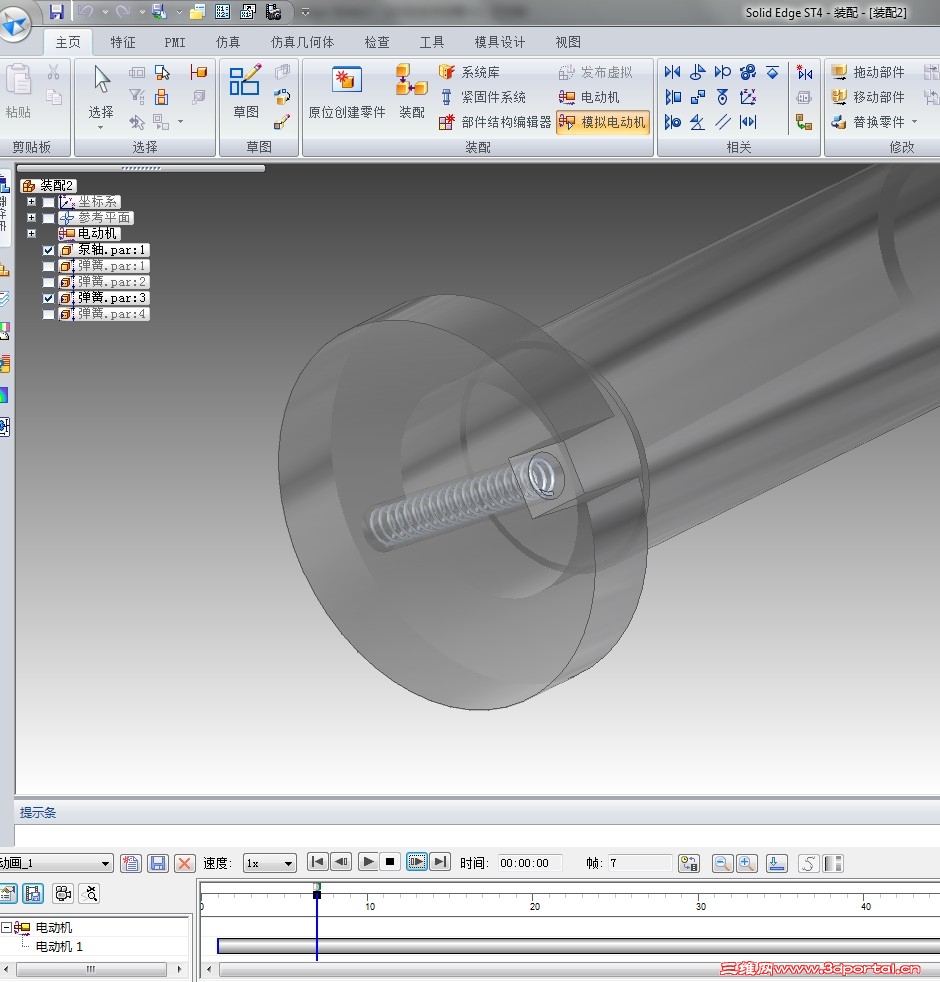Switch to the 特征 tab
The height and width of the screenshot is (982, 940).
pos(123,42)
